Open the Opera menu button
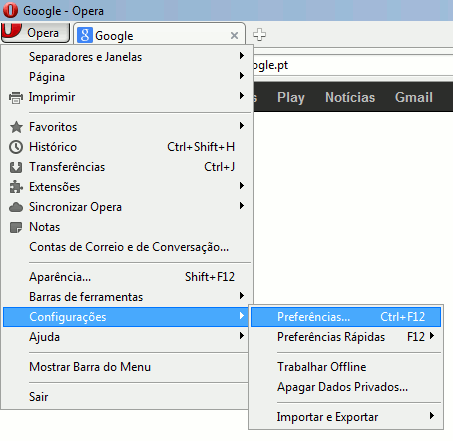This screenshot has height=441, width=453. pyautogui.click(x=35, y=33)
